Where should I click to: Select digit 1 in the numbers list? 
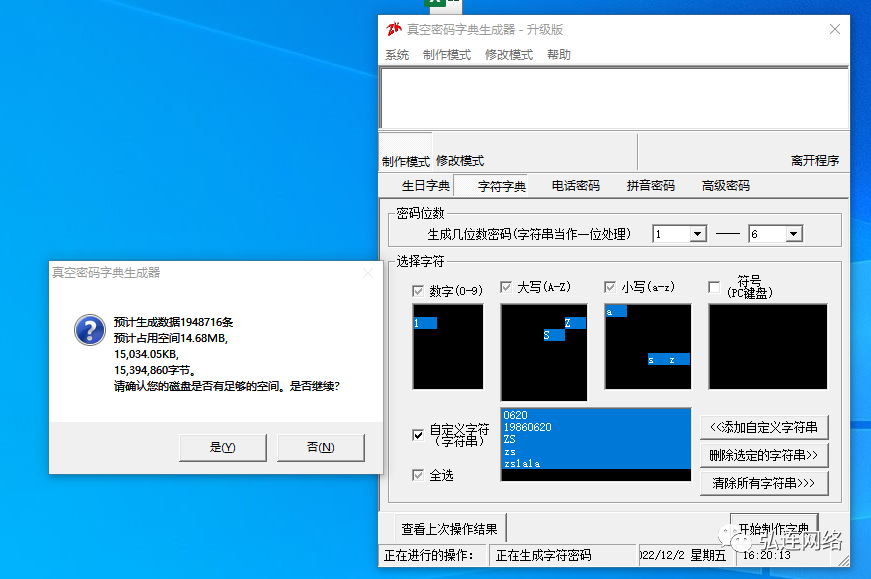[x=425, y=323]
